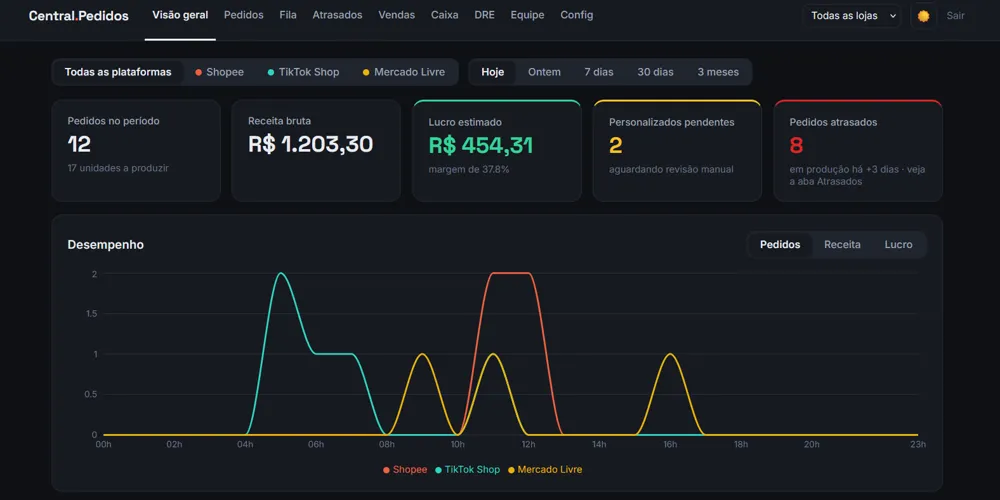Toggle the sun theme icon

[x=923, y=16]
